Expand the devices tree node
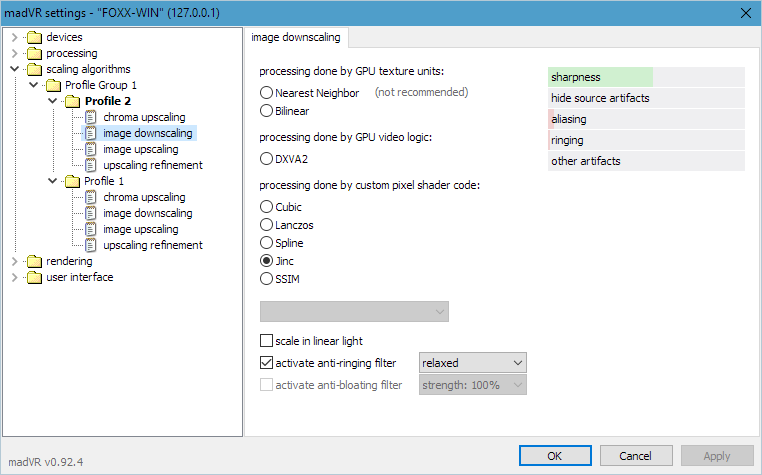The height and width of the screenshot is (475, 762). coord(15,37)
